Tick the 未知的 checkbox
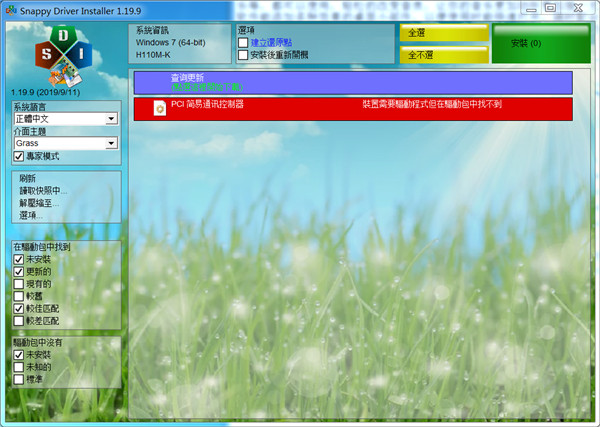 point(19,367)
